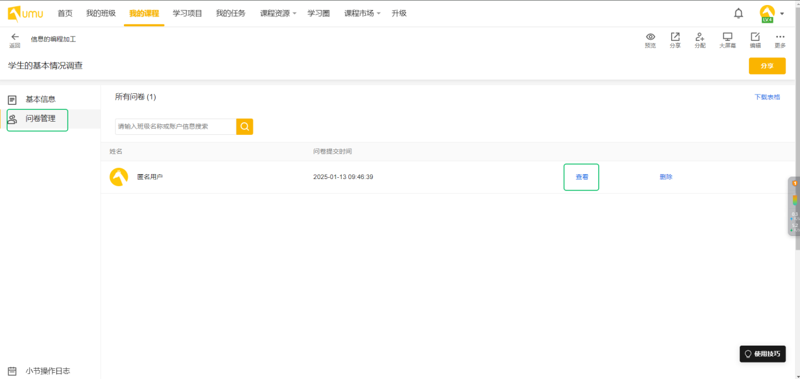Focus the class name or account search field
800x379 pixels.
(176, 127)
